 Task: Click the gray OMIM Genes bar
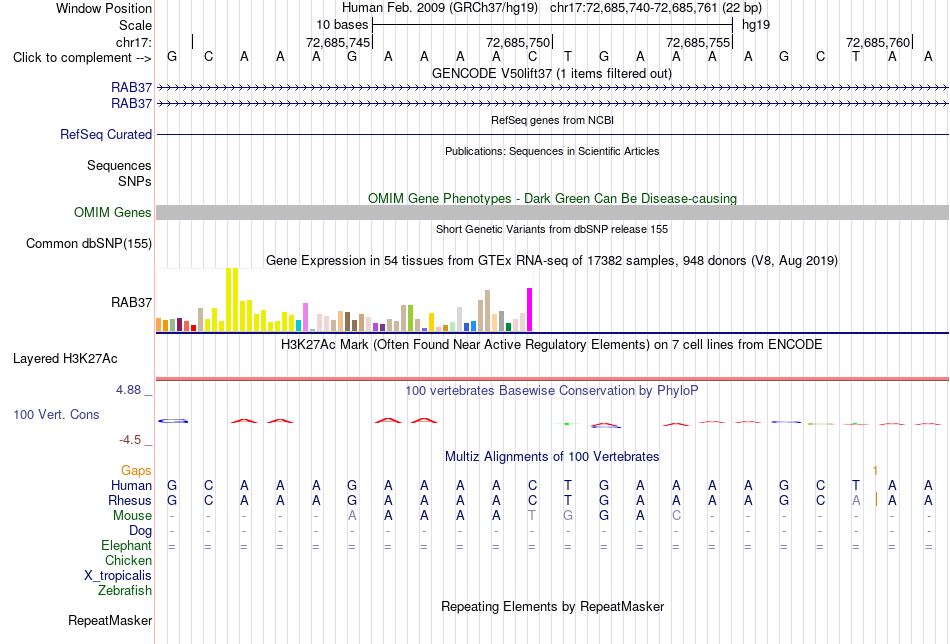552,213
